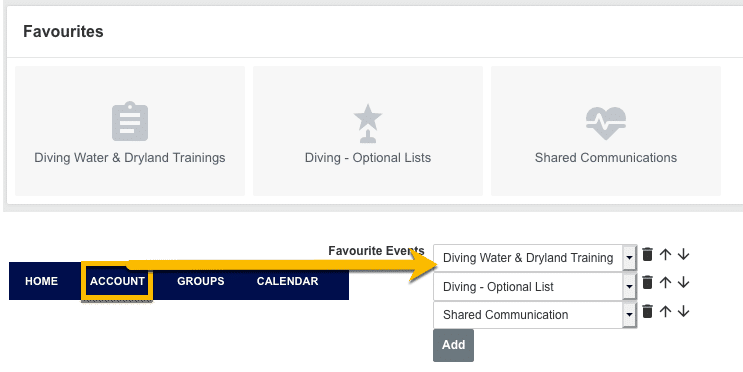Image resolution: width=743 pixels, height=372 pixels.
Task: Open the Diving - Optional Lists tile
Action: click(368, 131)
